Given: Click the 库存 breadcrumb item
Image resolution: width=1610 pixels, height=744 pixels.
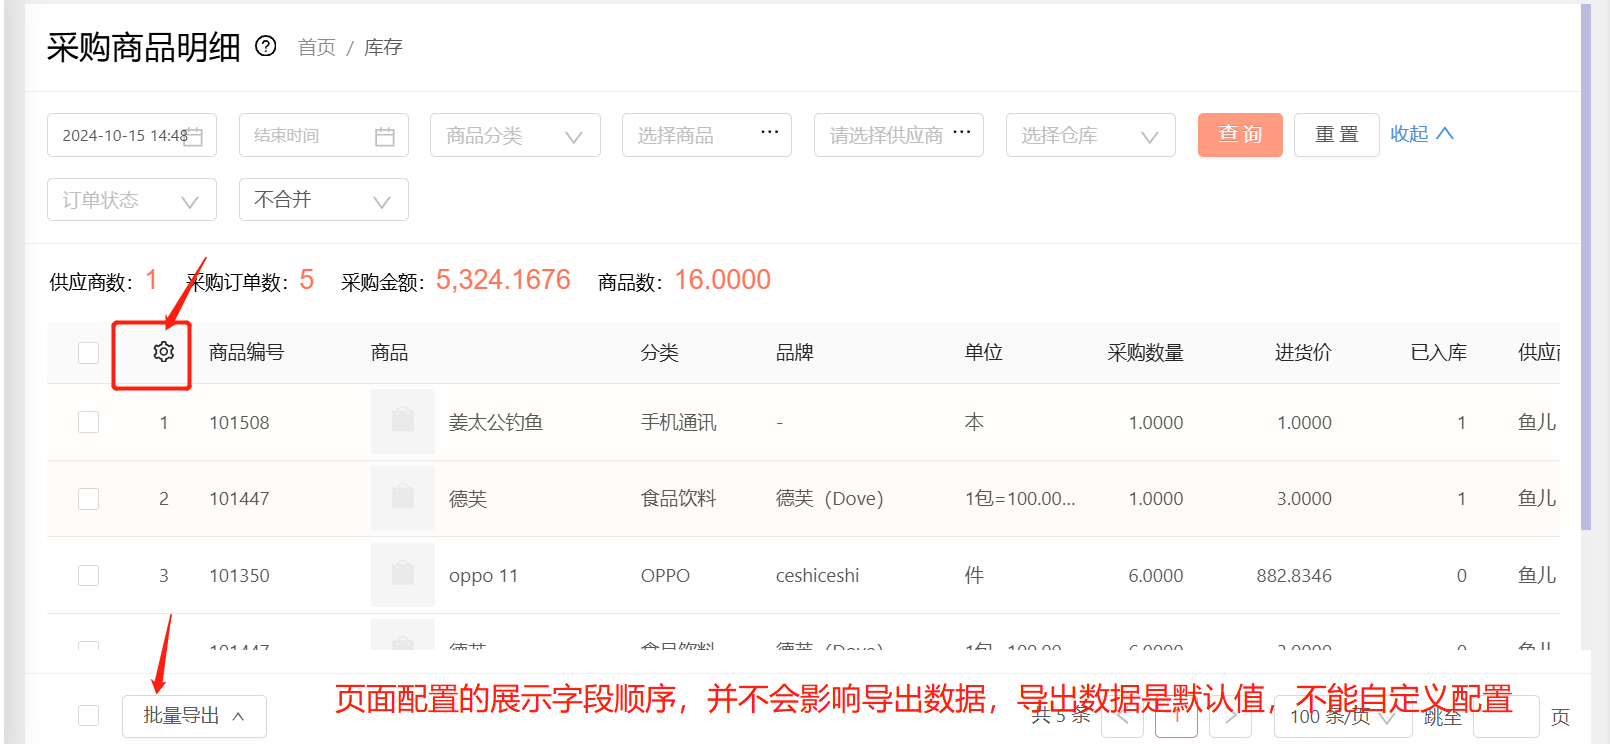Looking at the screenshot, I should click(383, 48).
